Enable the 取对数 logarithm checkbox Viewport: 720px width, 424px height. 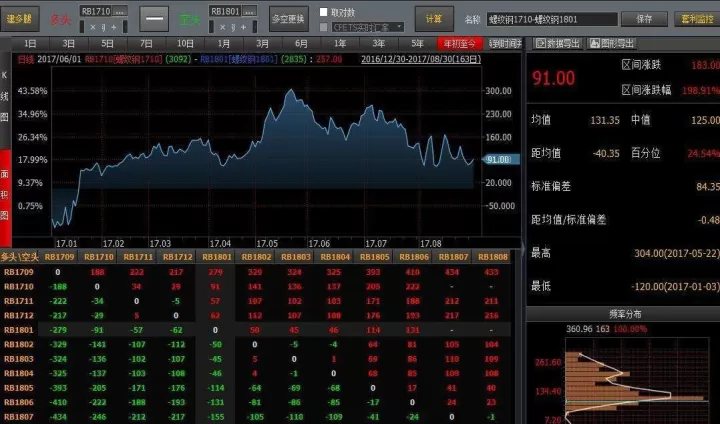point(323,12)
